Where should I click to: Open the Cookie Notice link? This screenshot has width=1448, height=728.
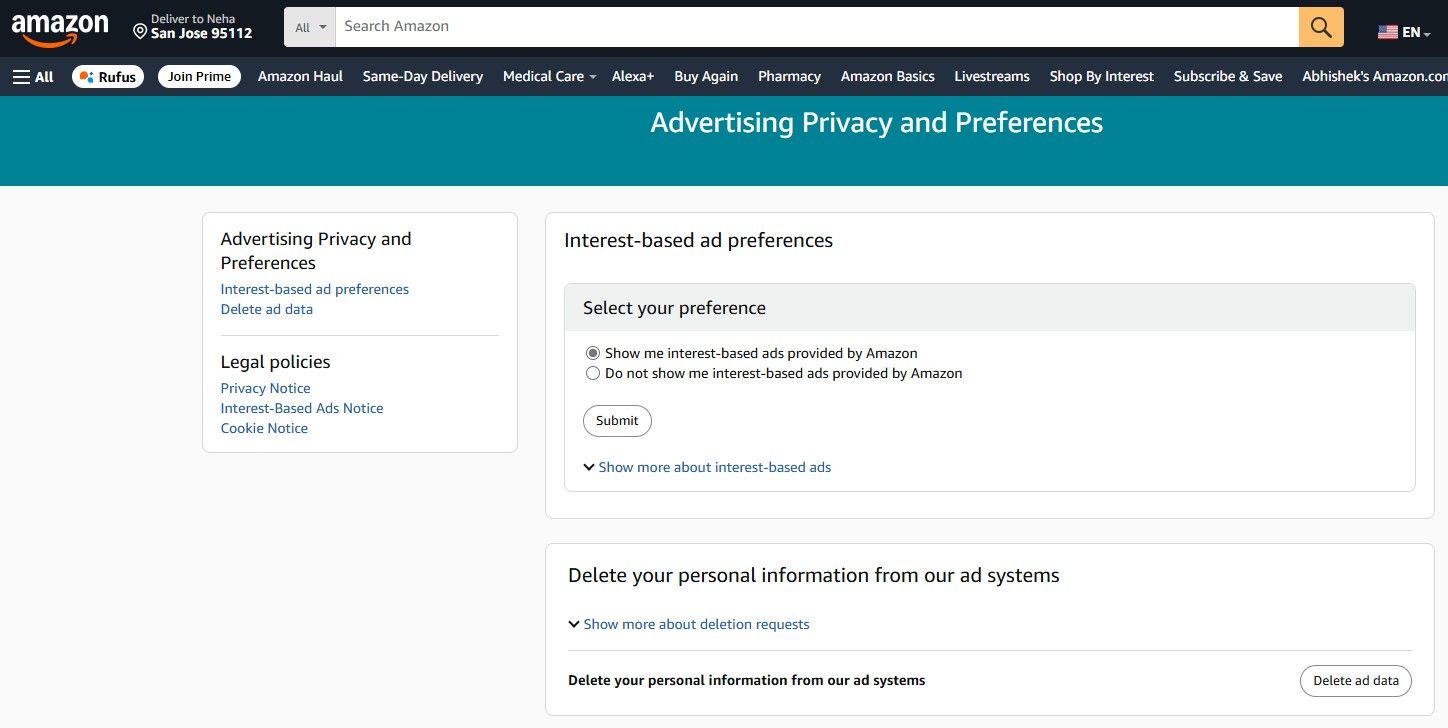[264, 428]
